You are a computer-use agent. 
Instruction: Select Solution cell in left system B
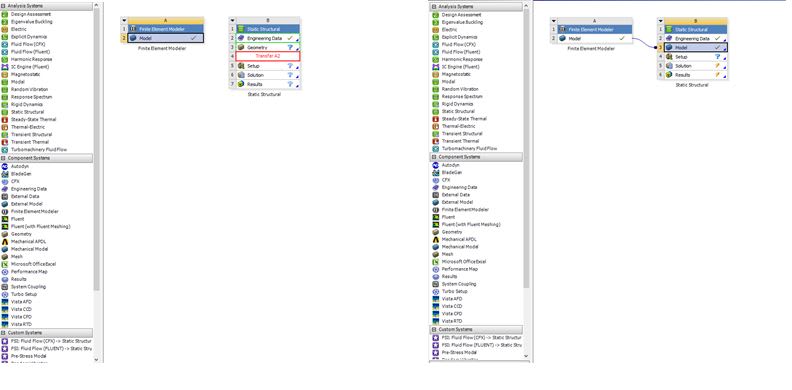268,75
